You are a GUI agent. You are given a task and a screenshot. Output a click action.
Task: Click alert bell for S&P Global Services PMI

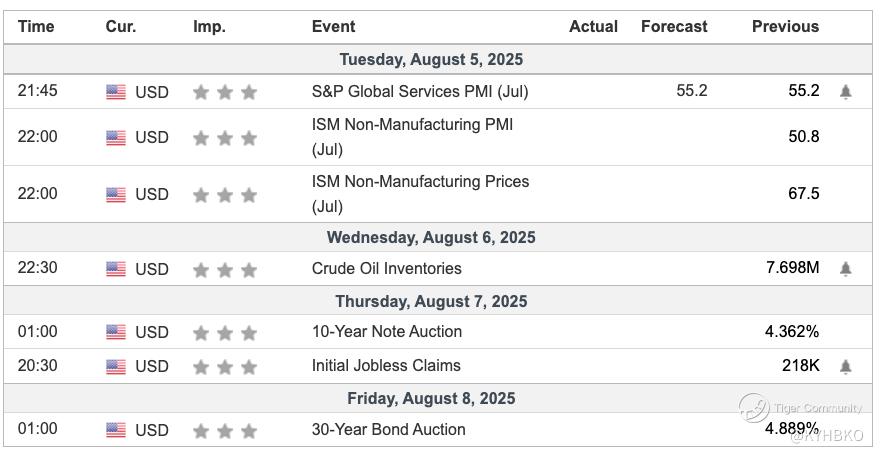coord(846,92)
